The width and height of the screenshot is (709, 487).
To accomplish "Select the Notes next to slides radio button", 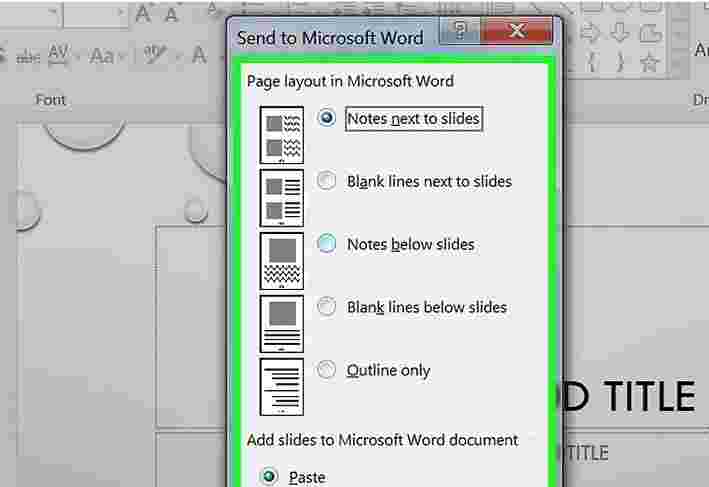I will [326, 118].
